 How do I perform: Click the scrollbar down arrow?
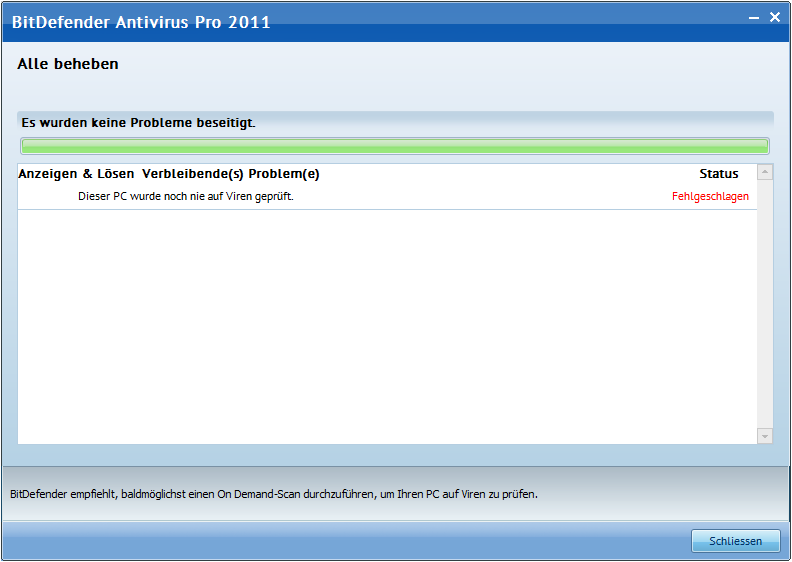click(765, 436)
